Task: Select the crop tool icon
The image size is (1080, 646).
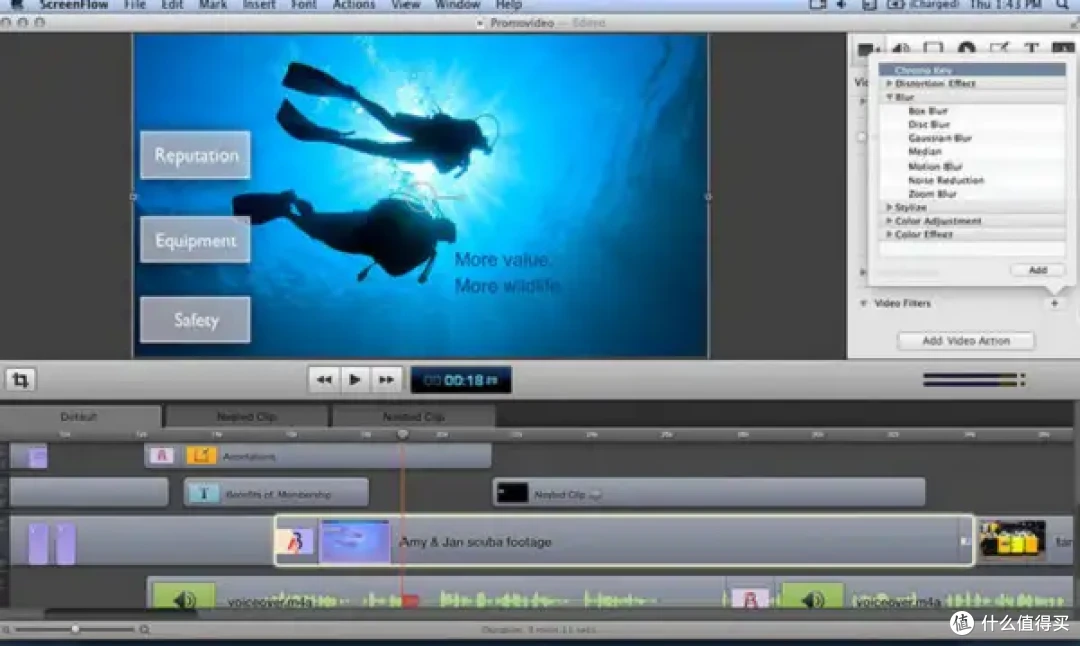Action: [20, 379]
